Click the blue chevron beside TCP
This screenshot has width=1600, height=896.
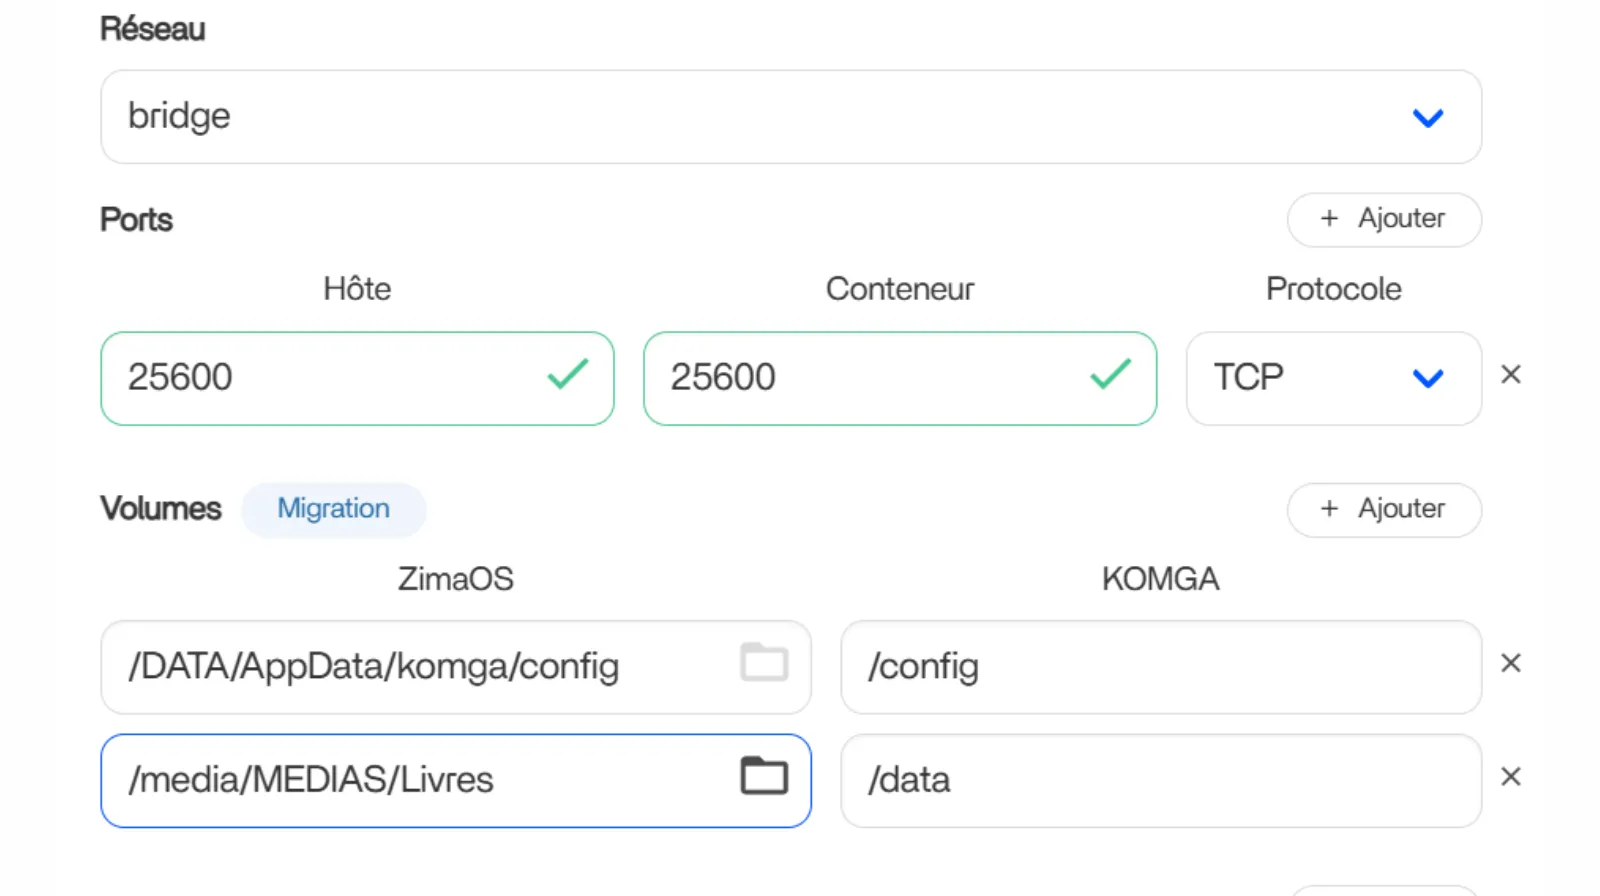click(x=1427, y=378)
